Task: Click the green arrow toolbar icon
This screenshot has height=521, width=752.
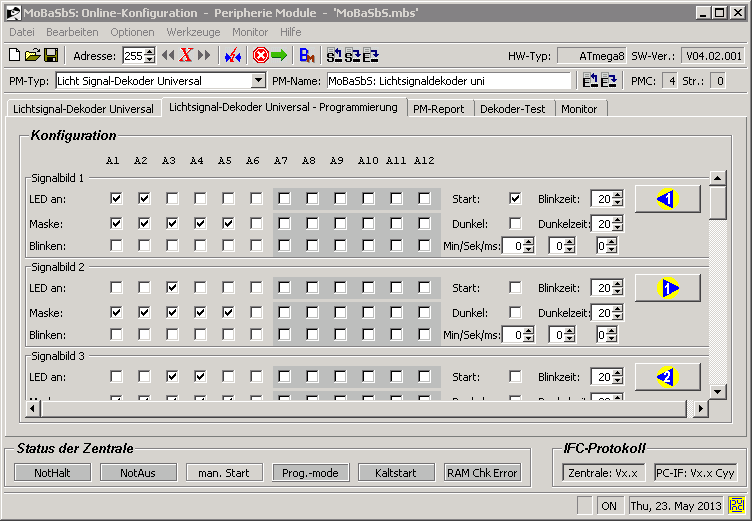Action: tap(279, 56)
